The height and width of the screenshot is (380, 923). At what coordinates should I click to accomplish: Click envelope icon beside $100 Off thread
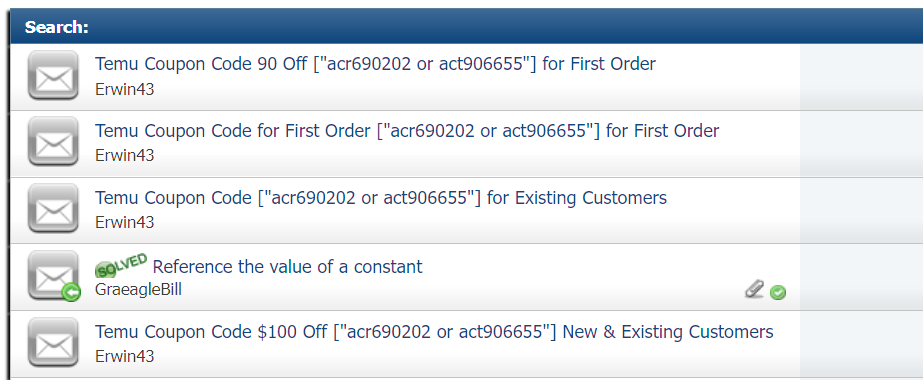[x=53, y=342]
